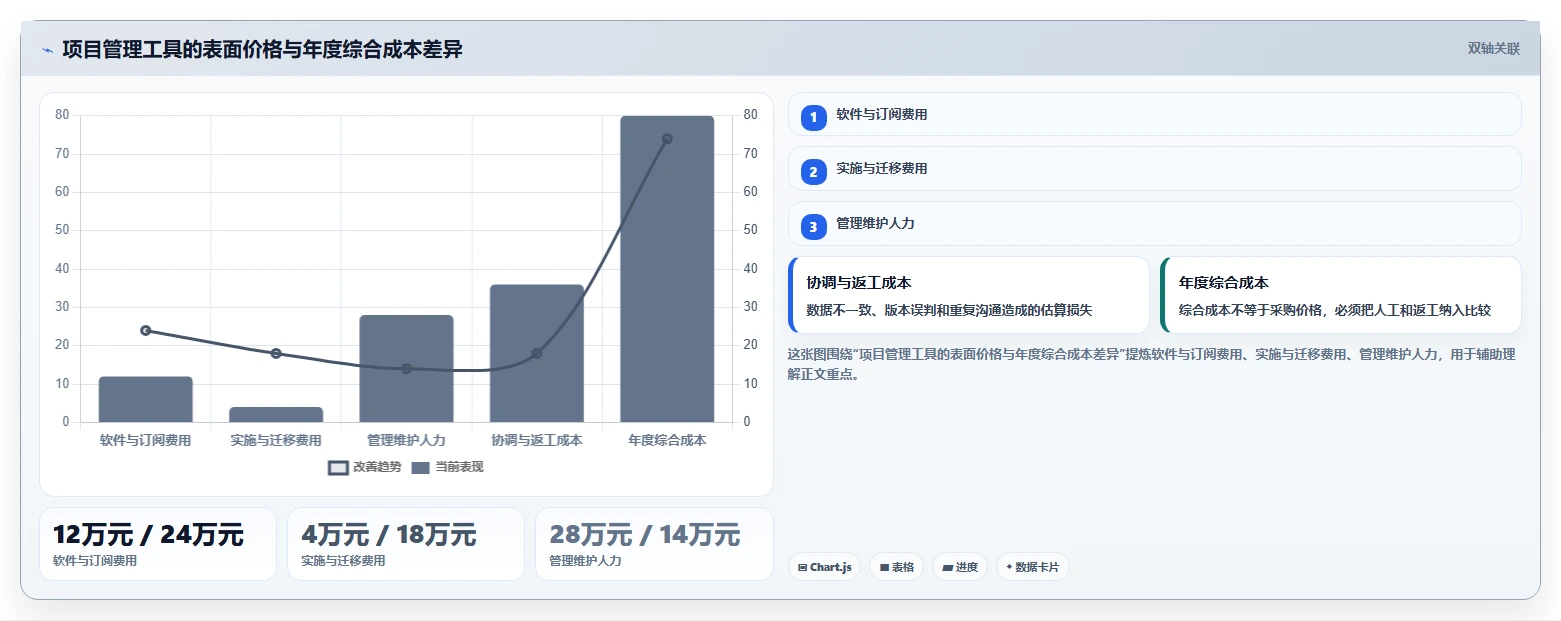Toggle the 改善趋势 legend item
The width and height of the screenshot is (1561, 621).
pyautogui.click(x=365, y=467)
